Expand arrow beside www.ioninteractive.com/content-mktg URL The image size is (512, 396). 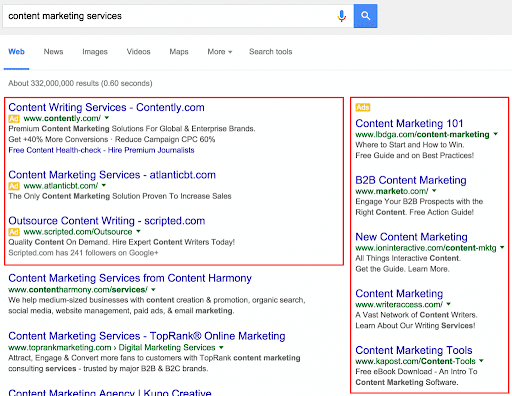click(502, 247)
